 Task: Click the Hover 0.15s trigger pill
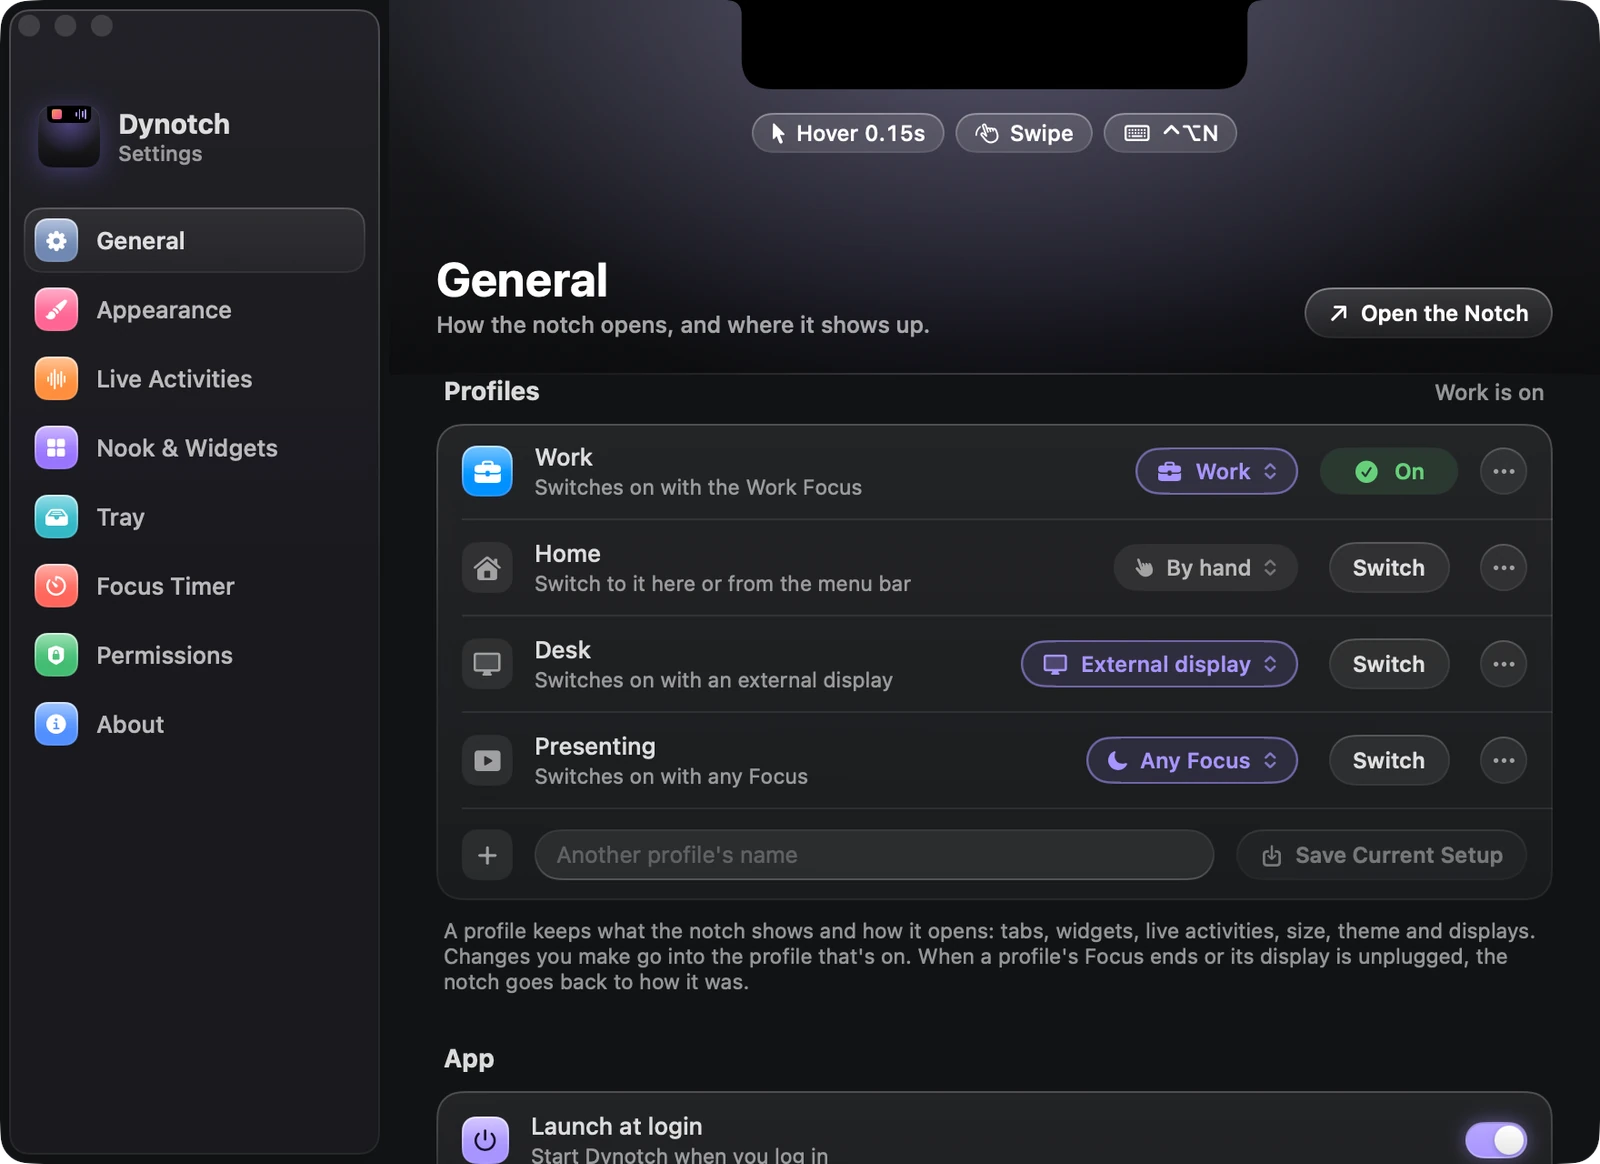[x=848, y=133]
